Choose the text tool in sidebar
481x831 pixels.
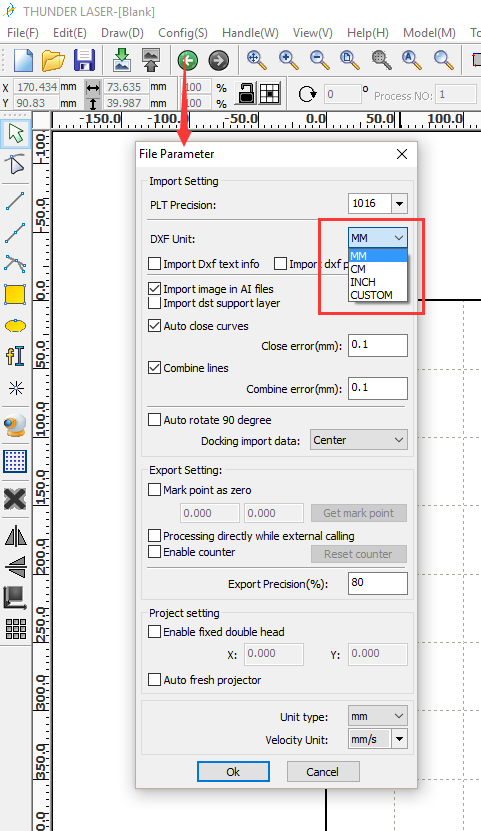15,356
